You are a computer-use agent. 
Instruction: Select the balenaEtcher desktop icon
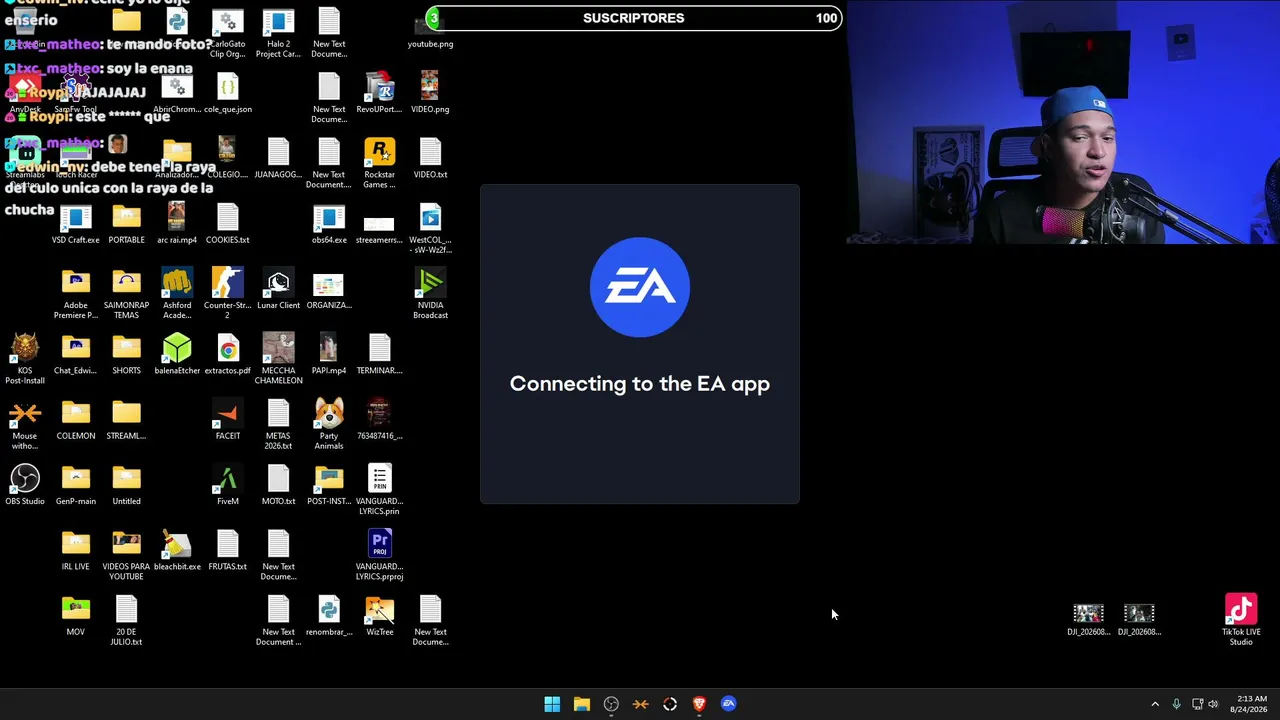click(x=177, y=349)
